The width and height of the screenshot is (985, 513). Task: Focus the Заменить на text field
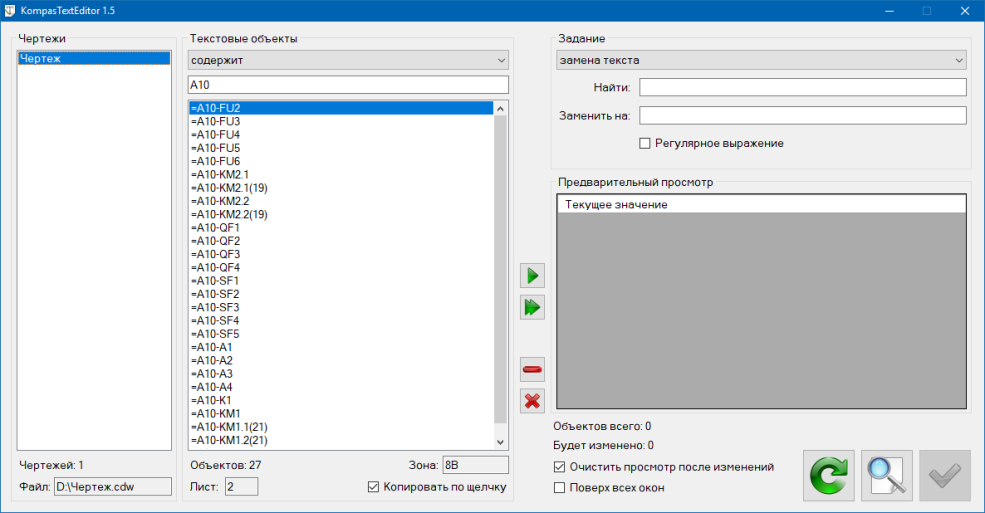click(802, 115)
